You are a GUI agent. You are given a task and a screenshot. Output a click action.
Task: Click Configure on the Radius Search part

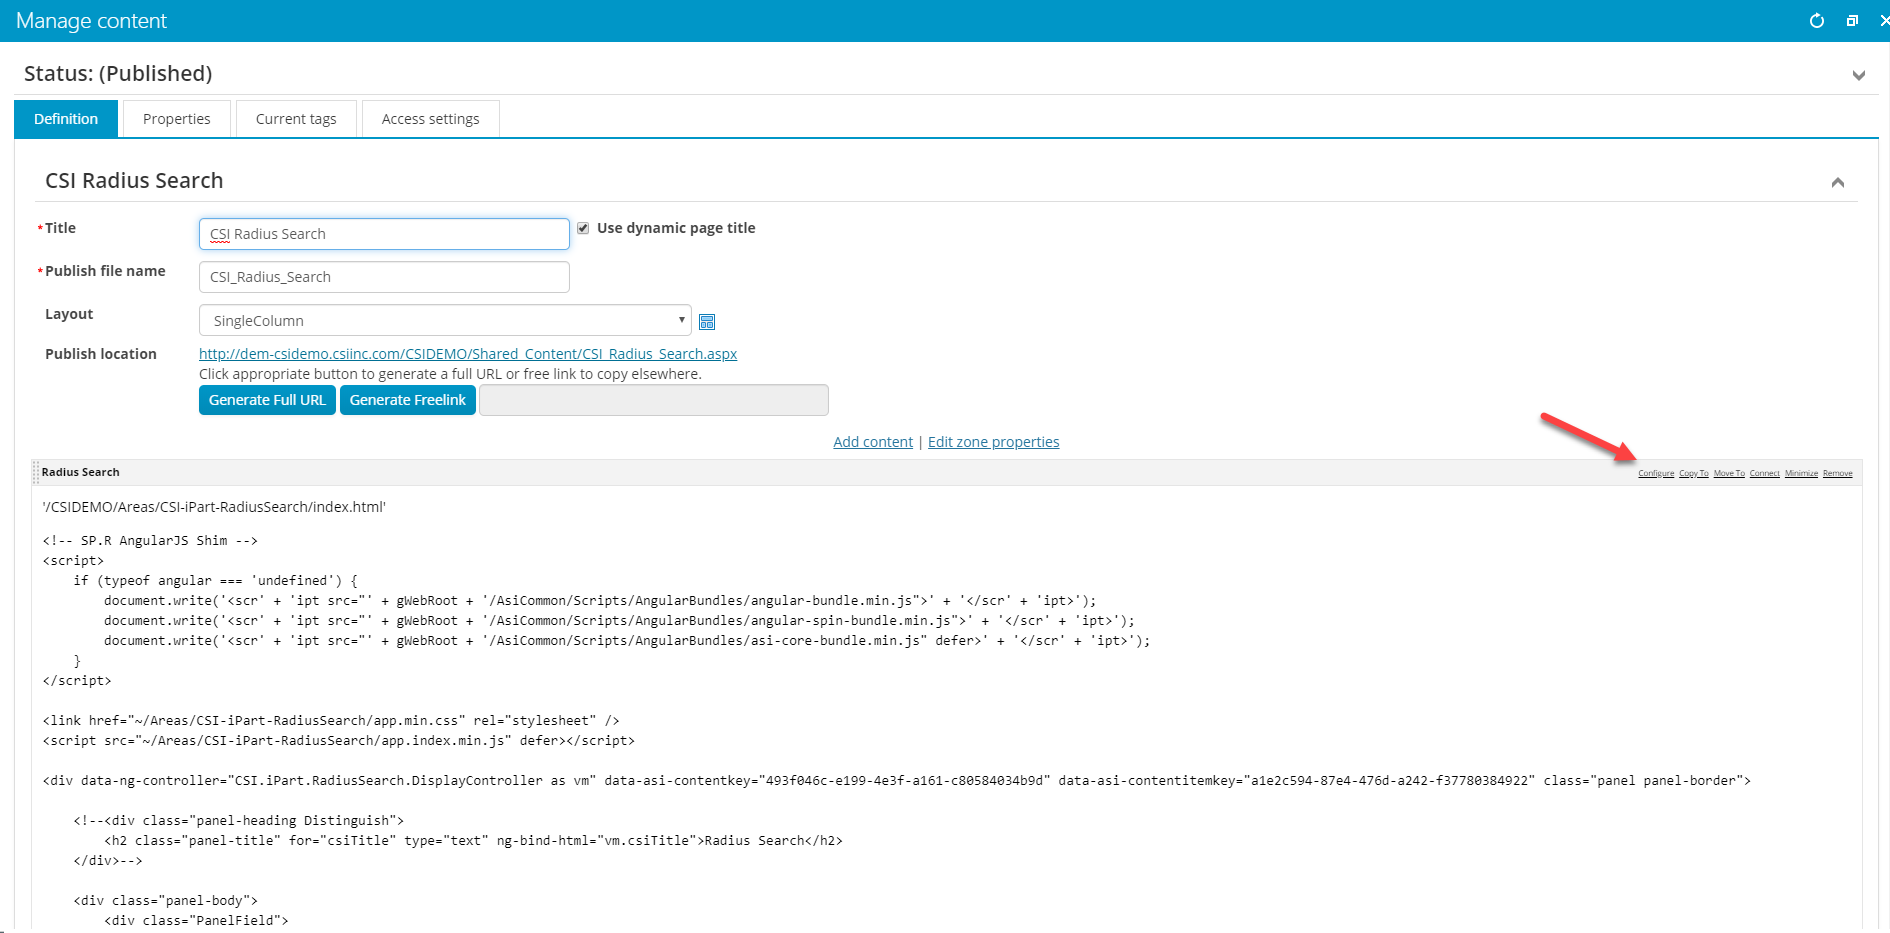click(x=1655, y=473)
